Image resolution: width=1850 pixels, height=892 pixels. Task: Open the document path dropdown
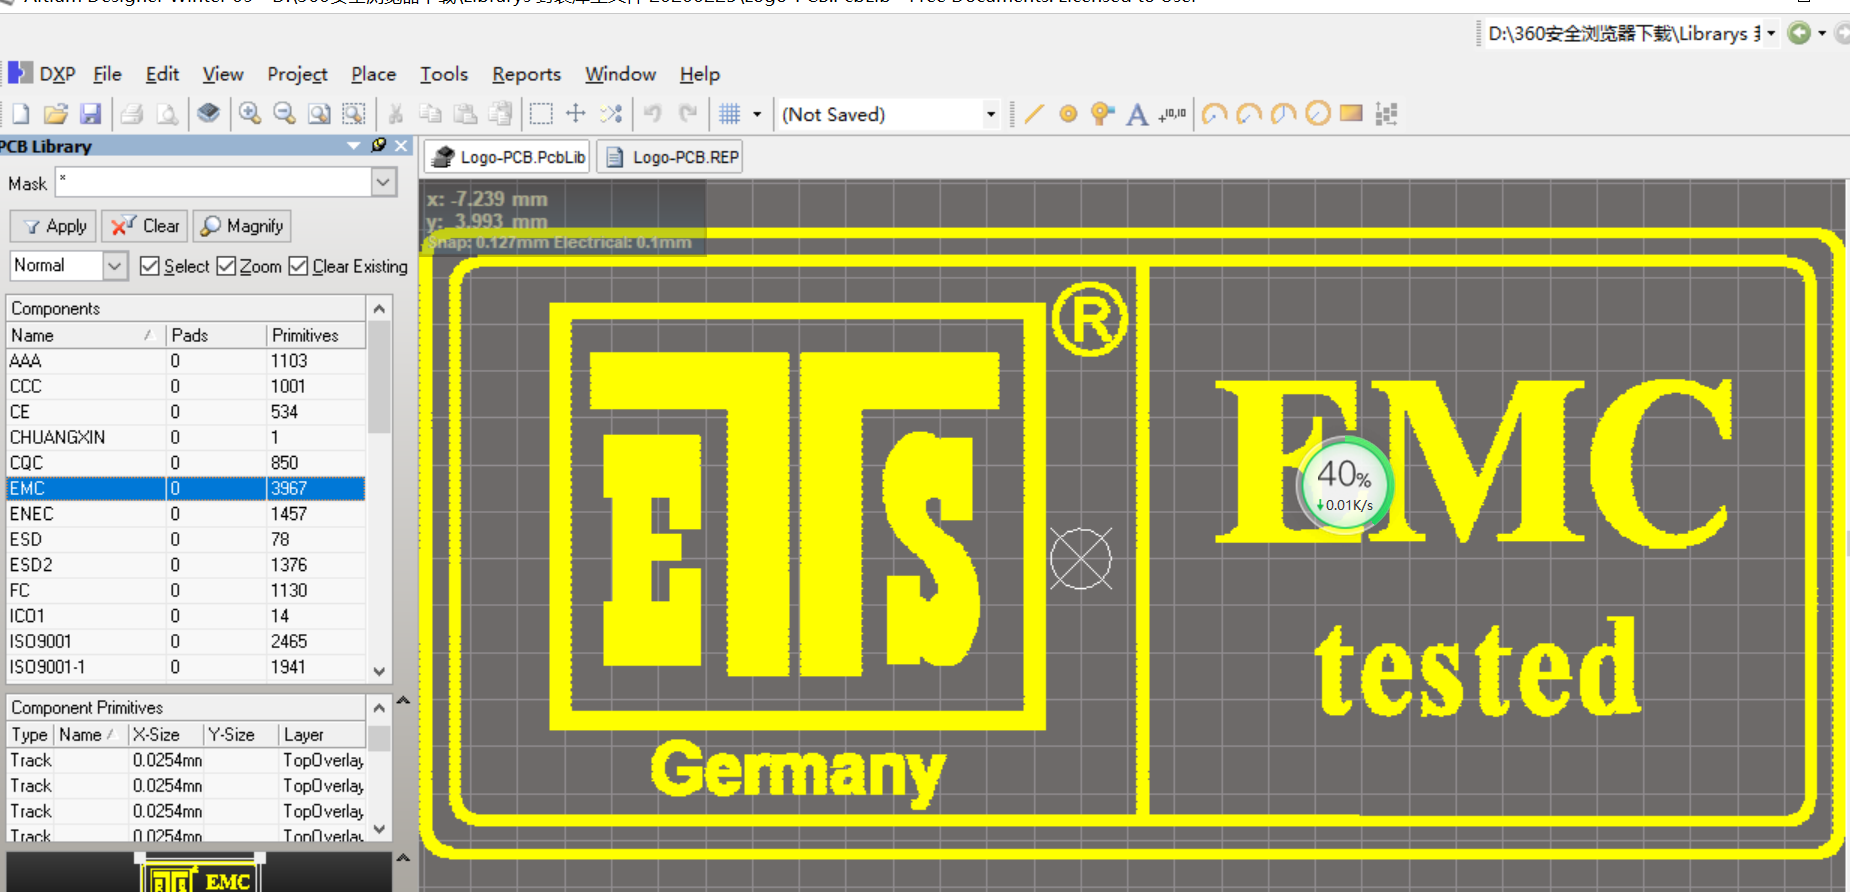click(x=1771, y=33)
